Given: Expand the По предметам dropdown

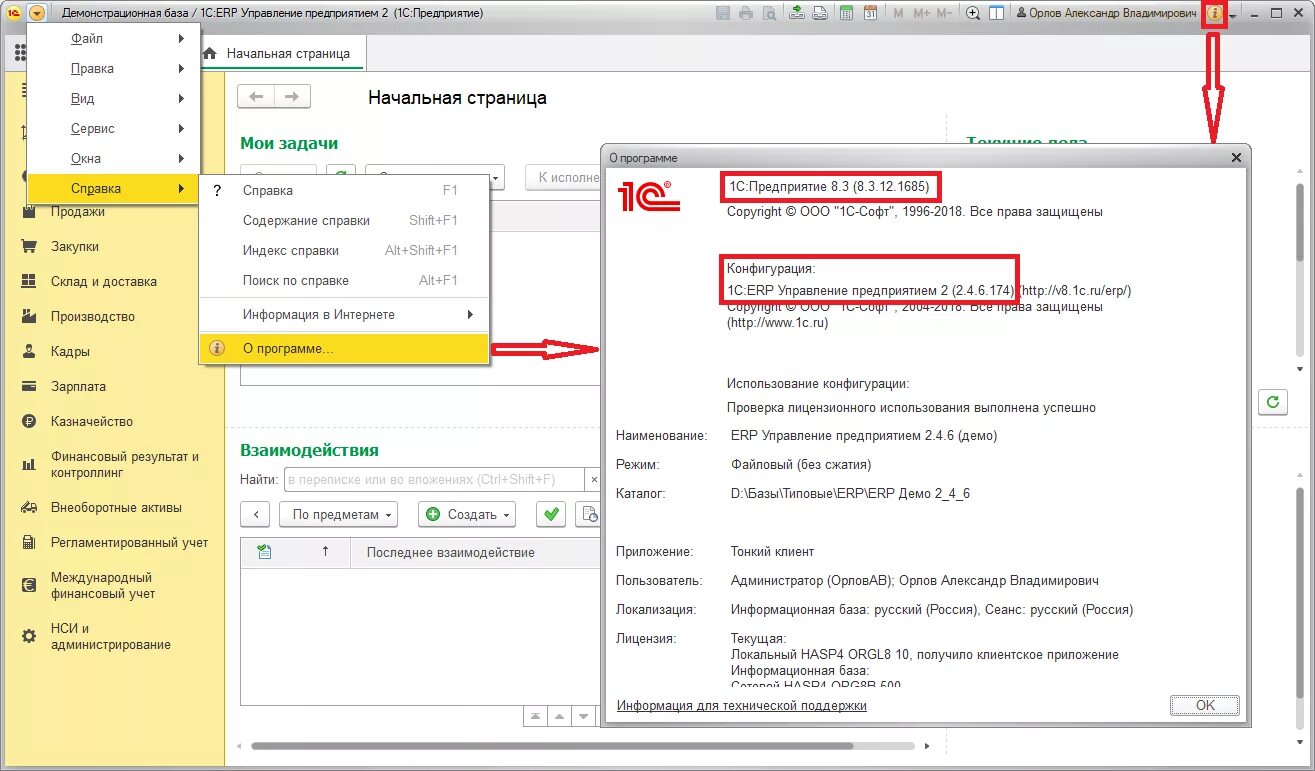Looking at the screenshot, I should tap(338, 514).
